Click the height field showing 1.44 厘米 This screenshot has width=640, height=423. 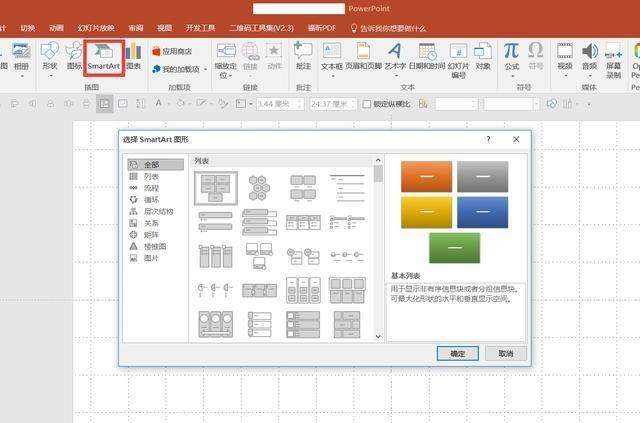click(x=280, y=104)
